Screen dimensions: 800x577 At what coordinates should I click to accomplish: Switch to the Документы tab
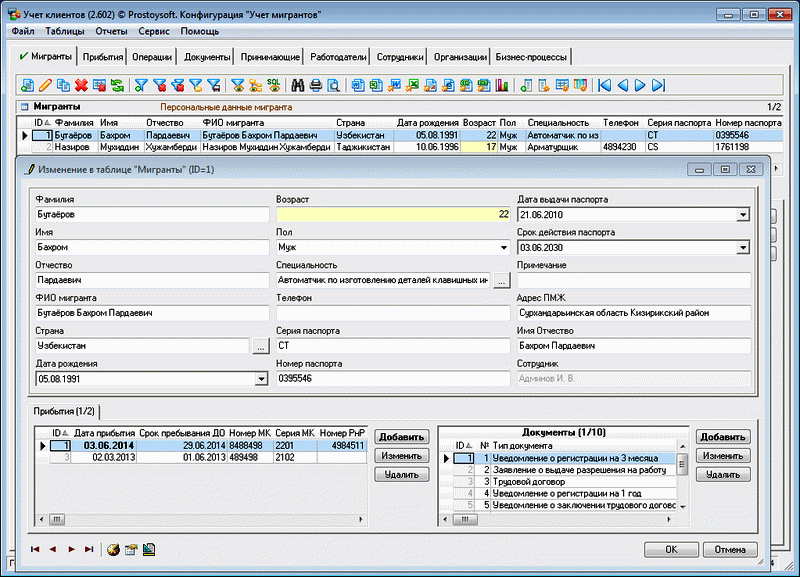(208, 58)
